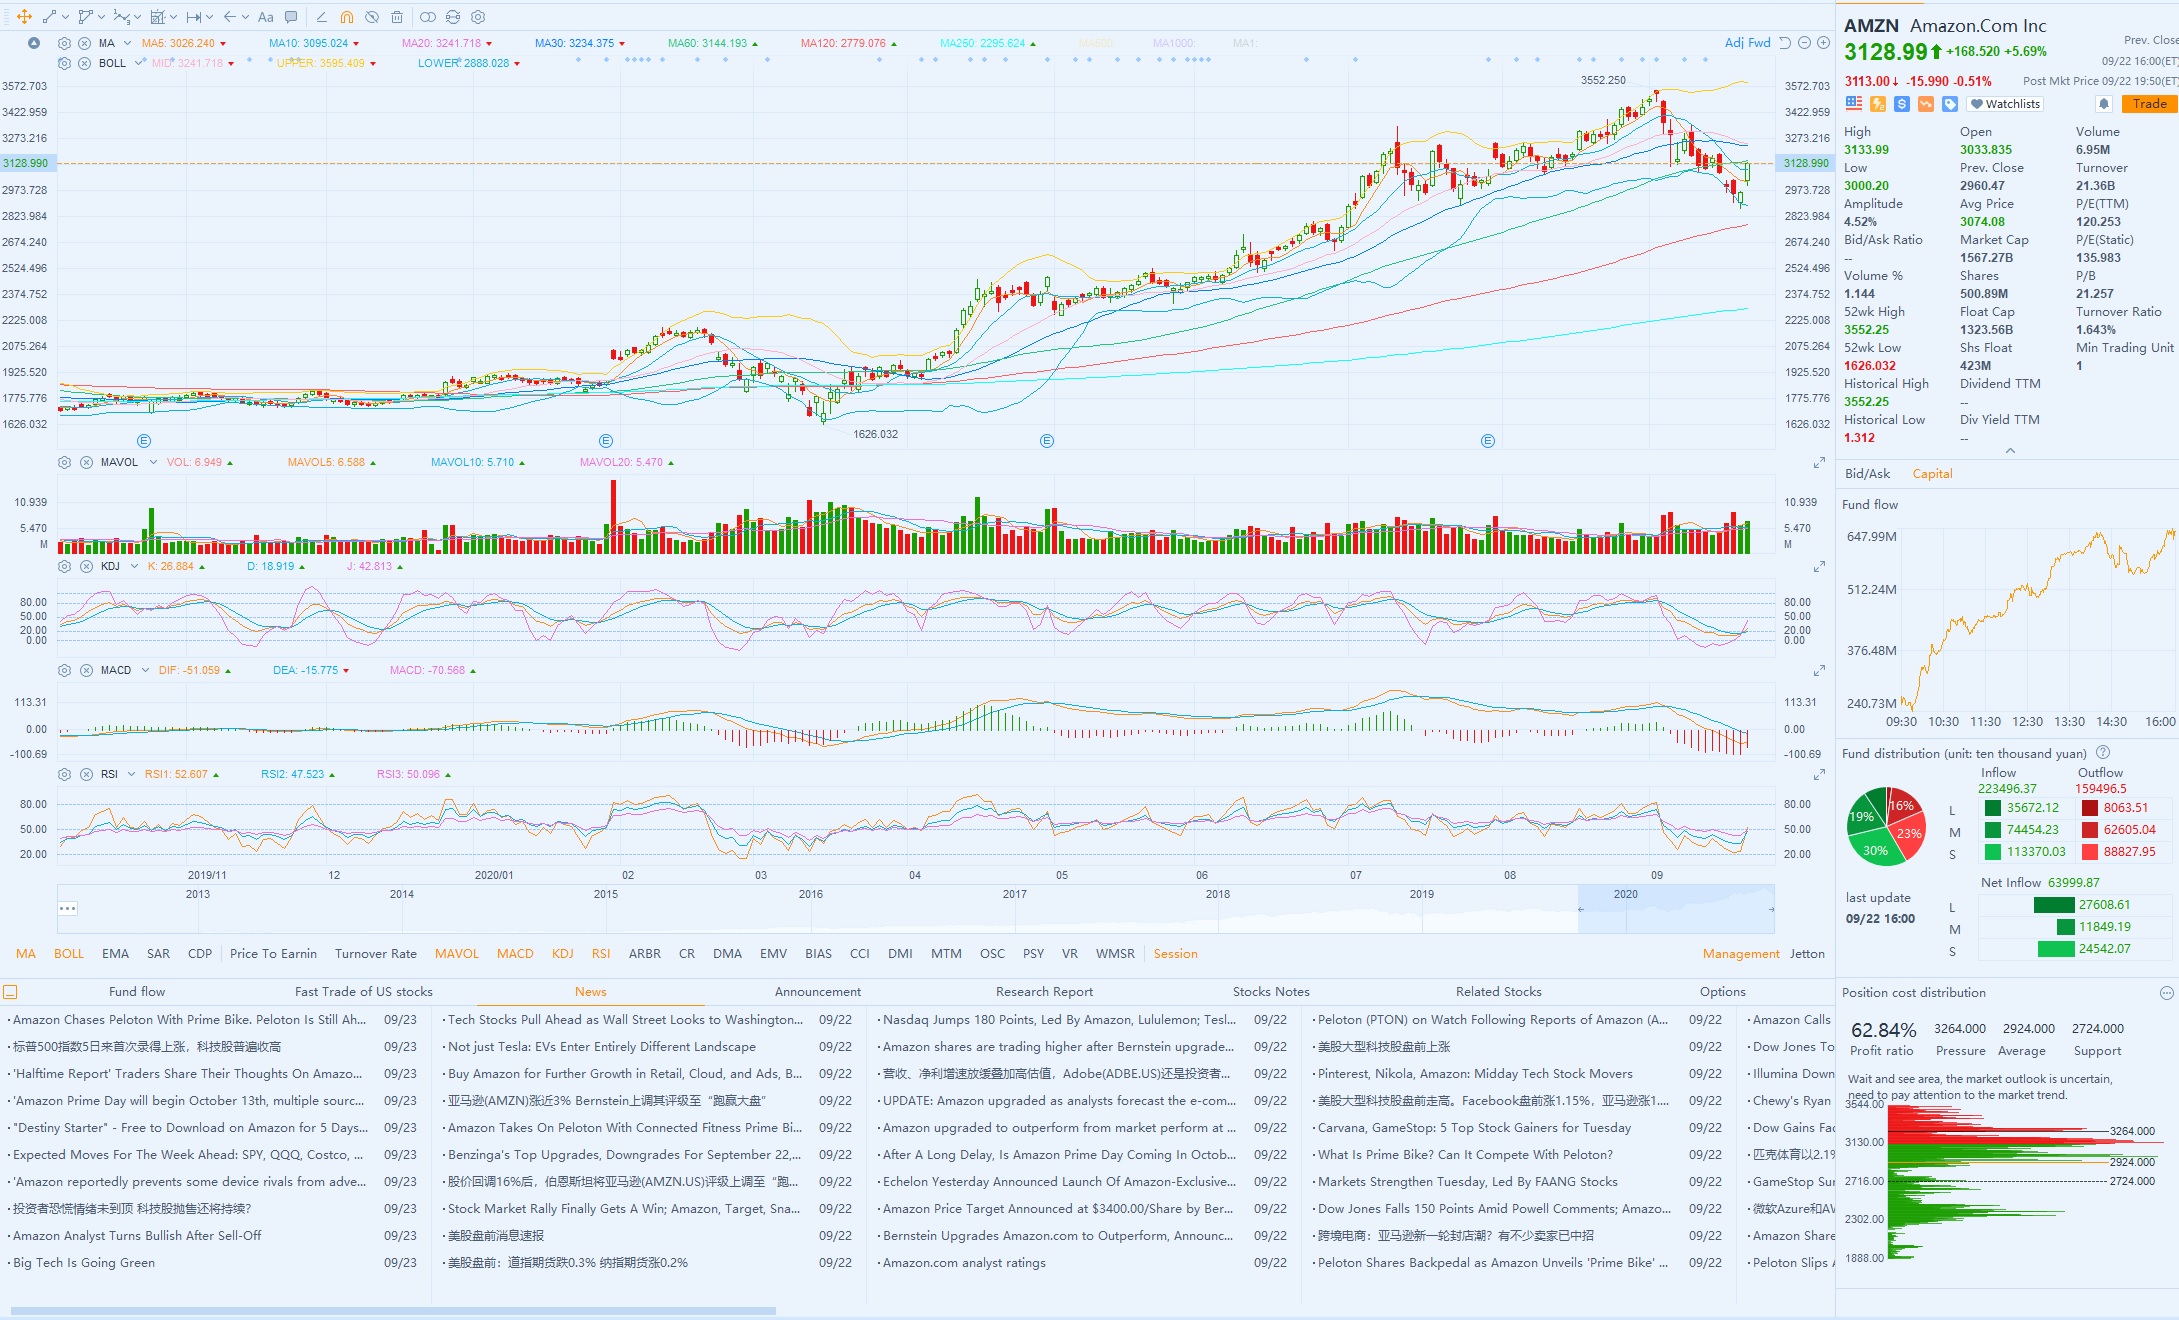
Task: Reset chart view with undo arrow
Action: [1785, 43]
